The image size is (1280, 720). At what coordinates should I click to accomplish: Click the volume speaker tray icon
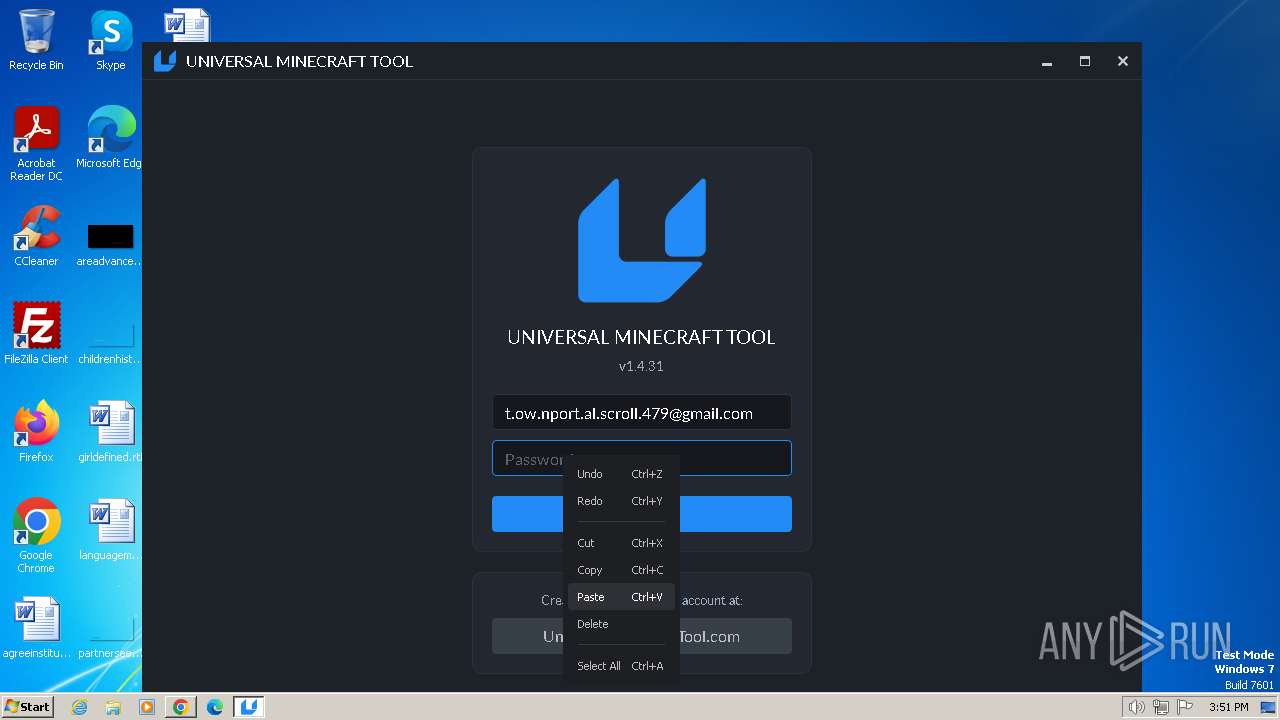point(1137,707)
